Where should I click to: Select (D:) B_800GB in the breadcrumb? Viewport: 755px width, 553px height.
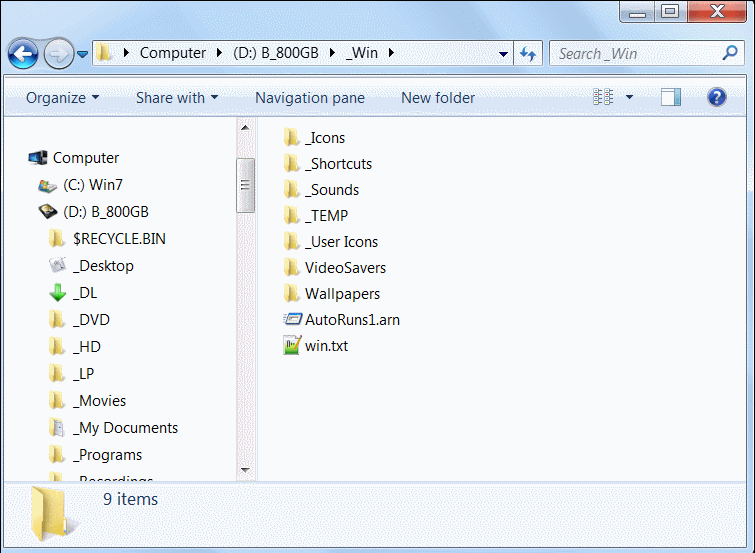(275, 53)
